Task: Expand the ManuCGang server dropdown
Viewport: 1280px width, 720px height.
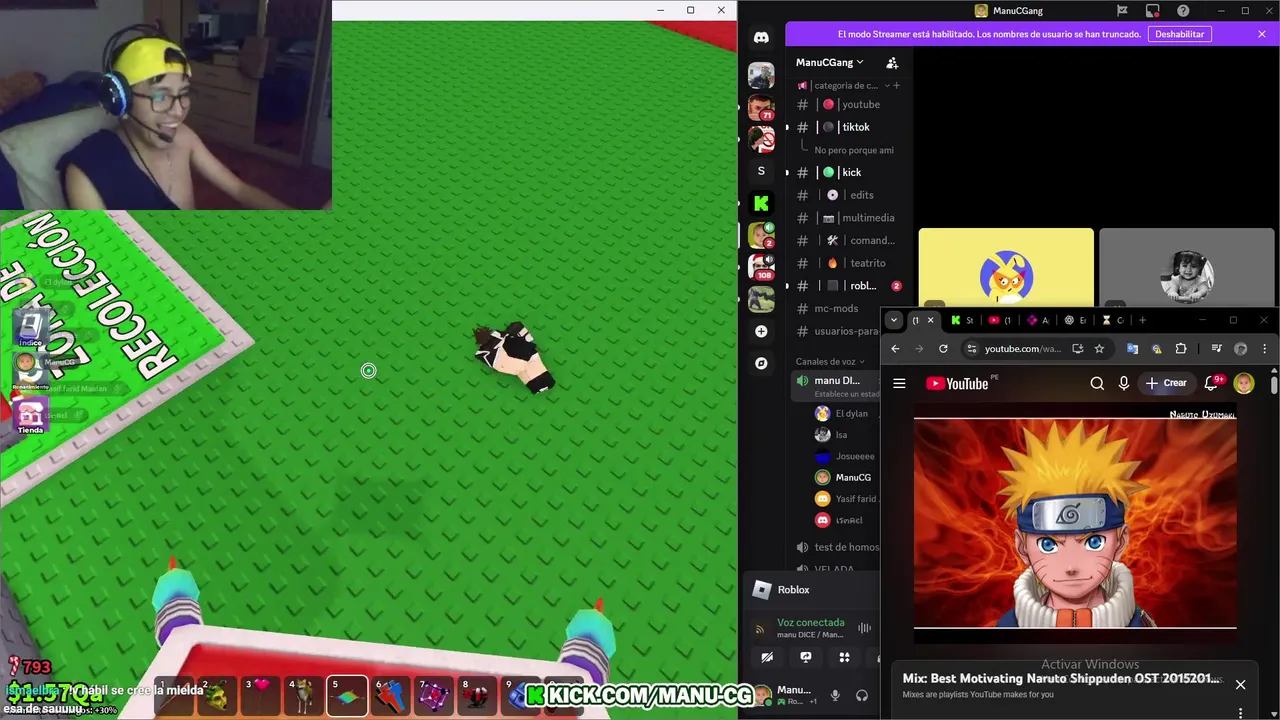Action: pyautogui.click(x=830, y=62)
